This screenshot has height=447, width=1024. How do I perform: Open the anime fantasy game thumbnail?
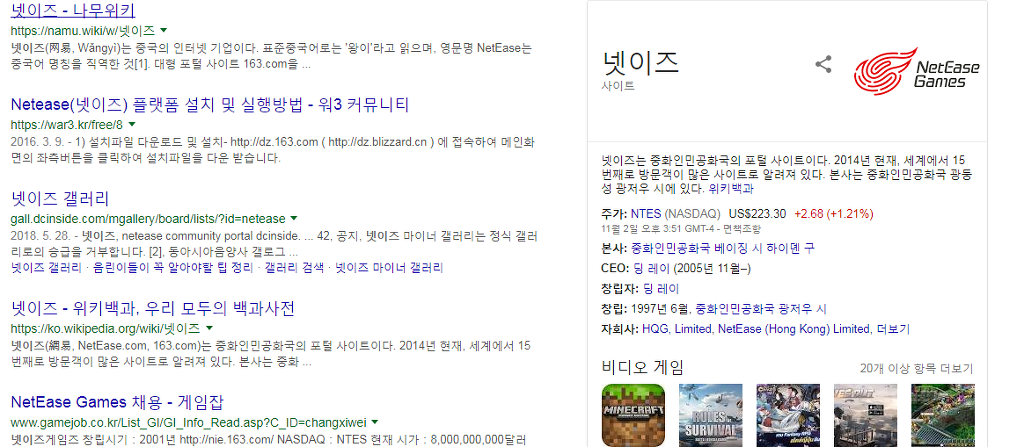coord(788,416)
